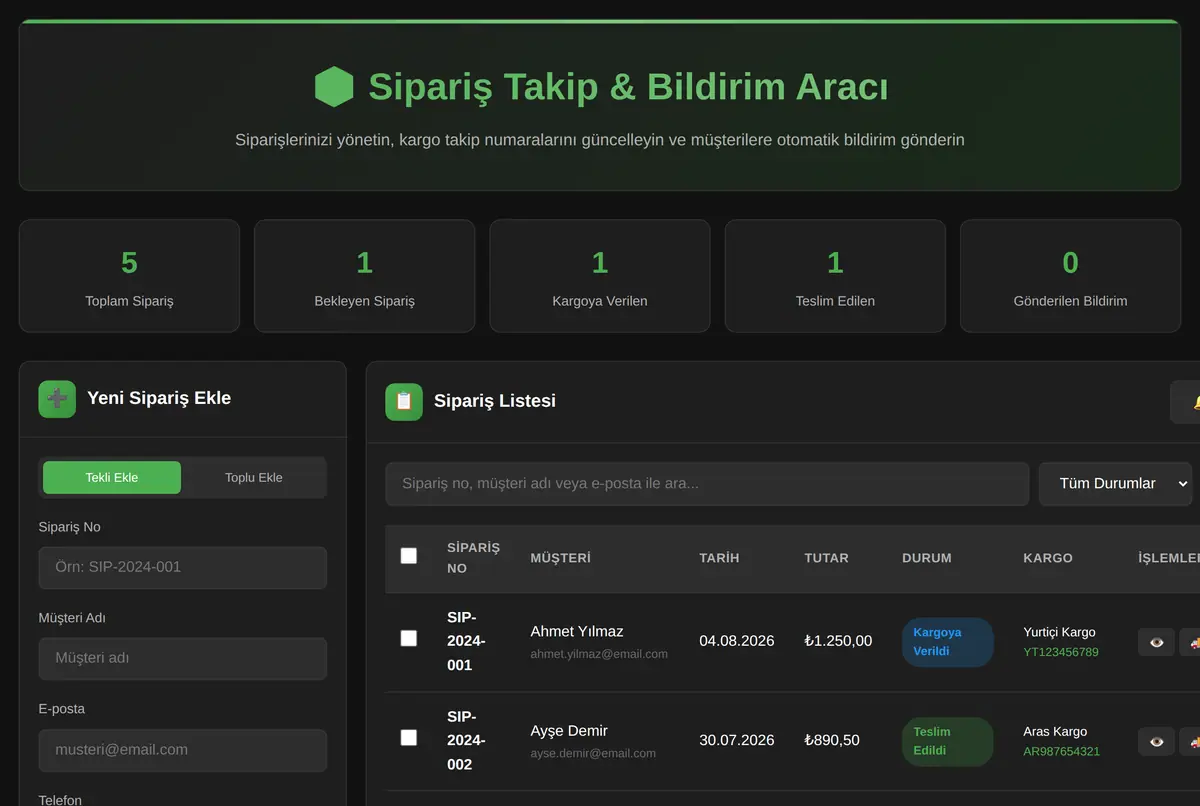Viewport: 1200px width, 806px height.
Task: Click the MÜŞTERİ column header
Action: point(560,558)
